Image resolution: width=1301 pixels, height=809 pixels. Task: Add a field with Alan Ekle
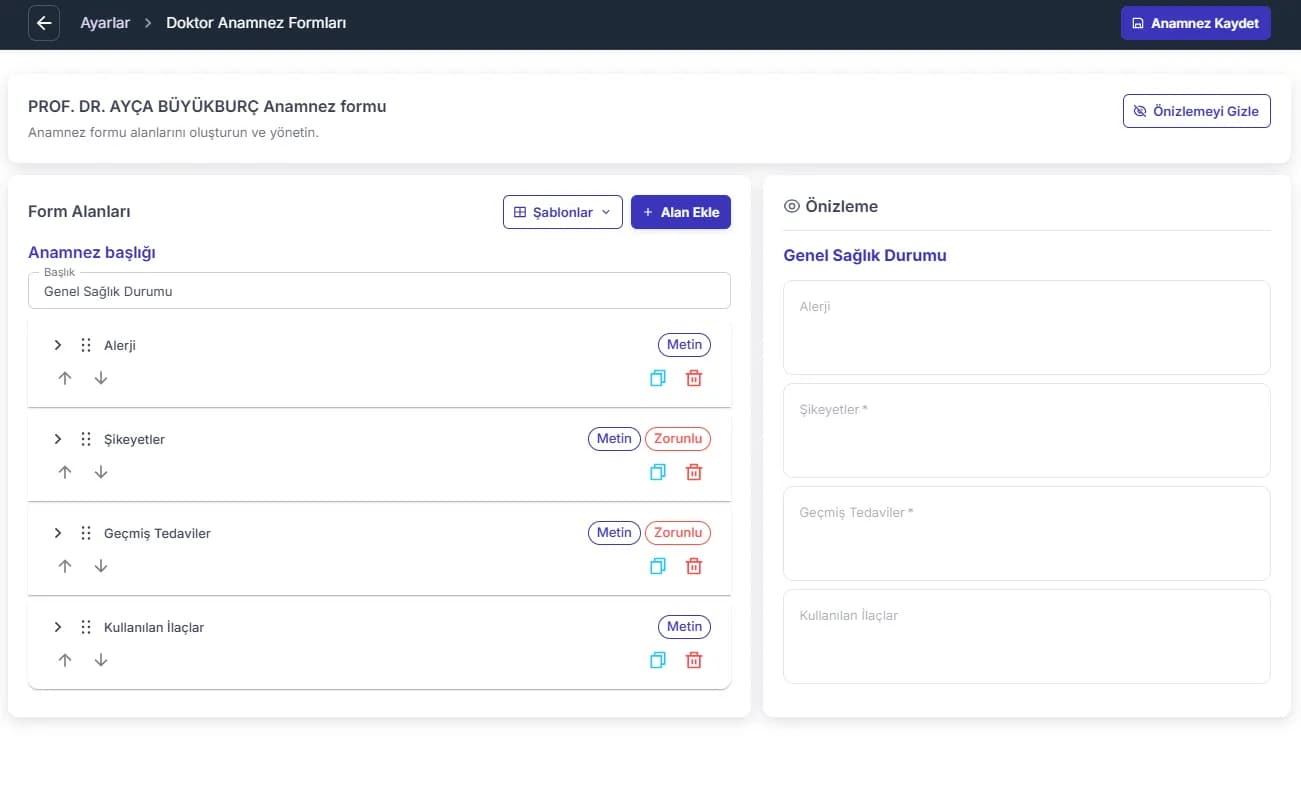pos(681,212)
